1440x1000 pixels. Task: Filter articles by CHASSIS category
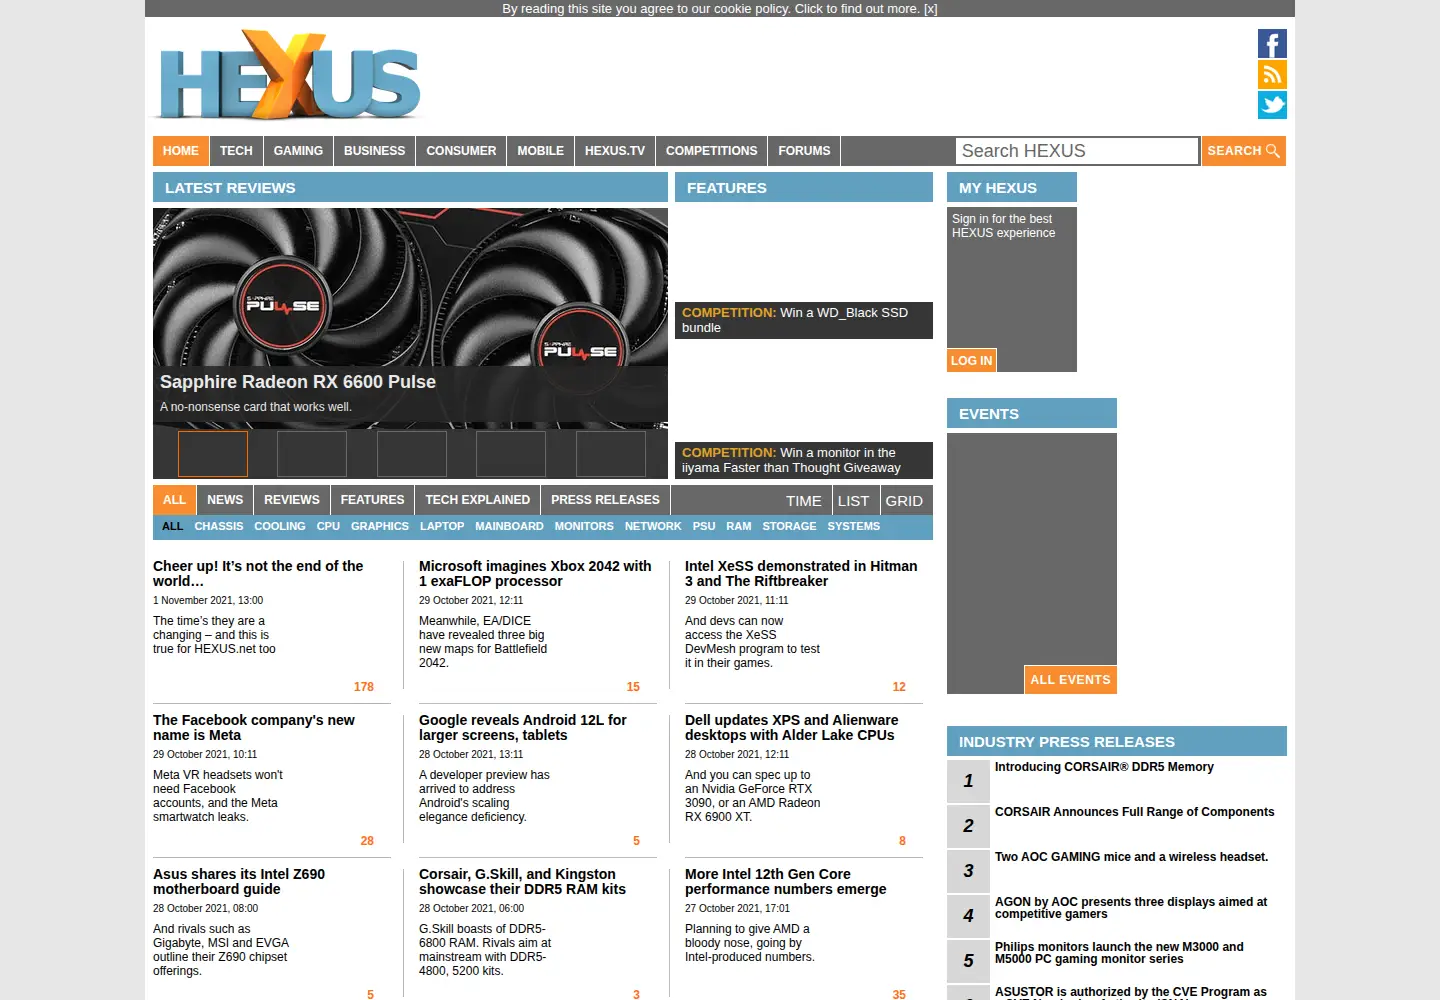click(x=219, y=526)
